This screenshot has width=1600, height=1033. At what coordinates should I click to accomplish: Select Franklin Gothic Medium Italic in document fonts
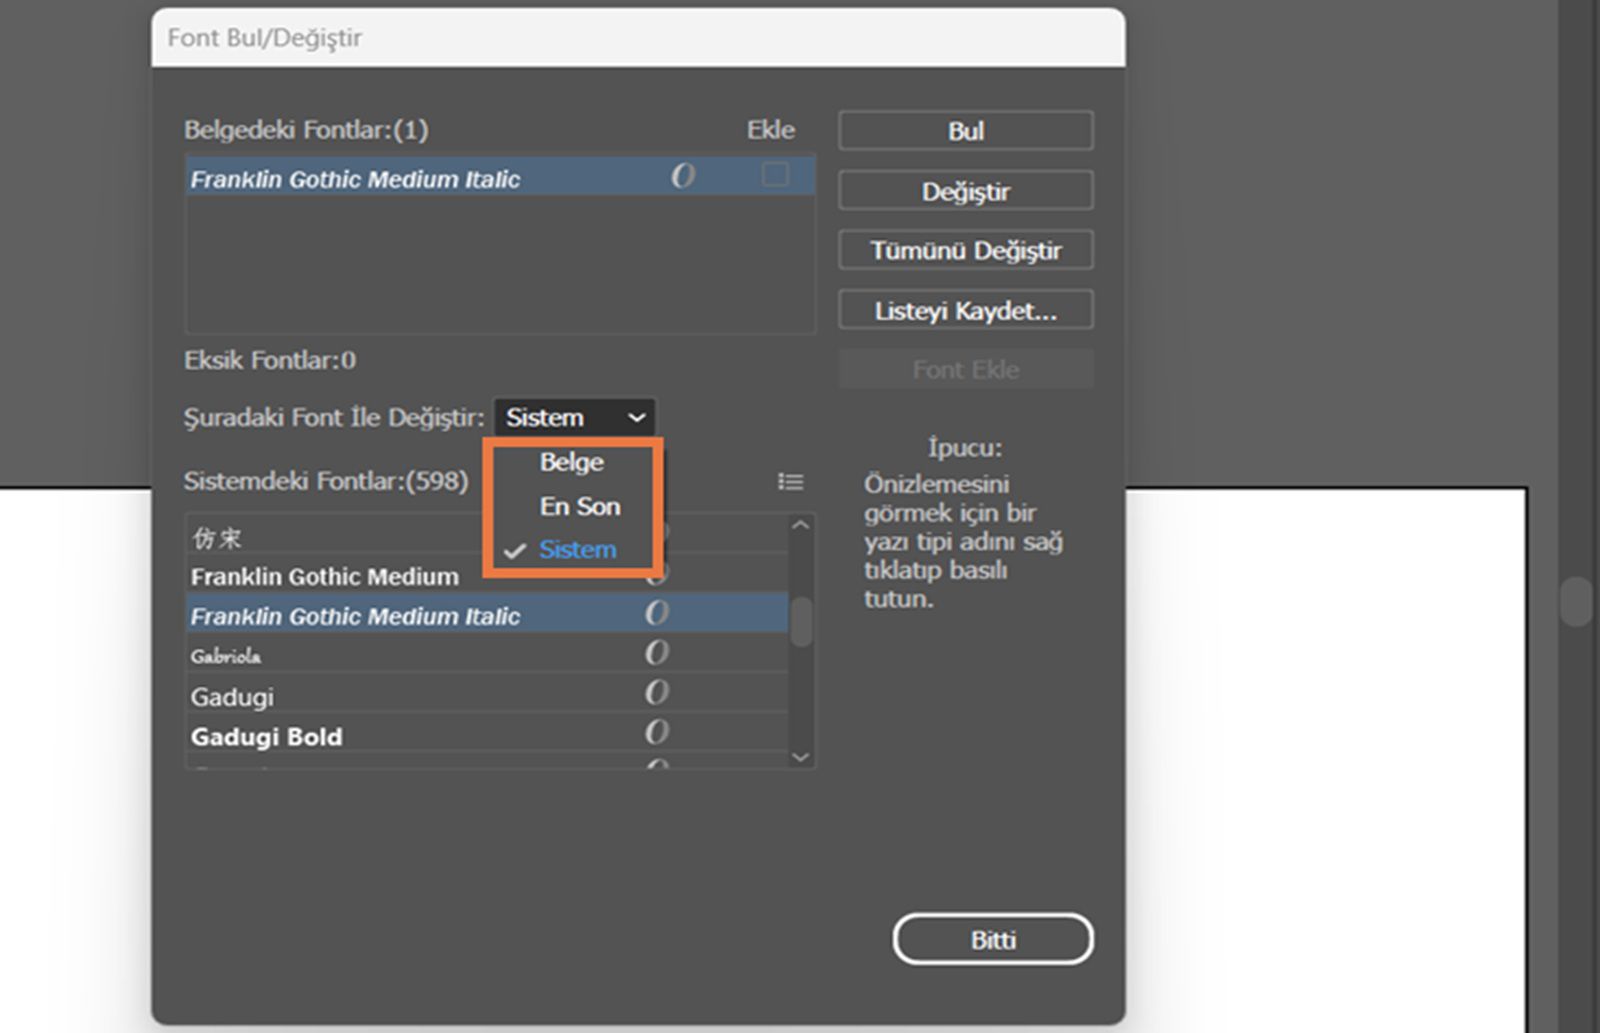pos(500,177)
